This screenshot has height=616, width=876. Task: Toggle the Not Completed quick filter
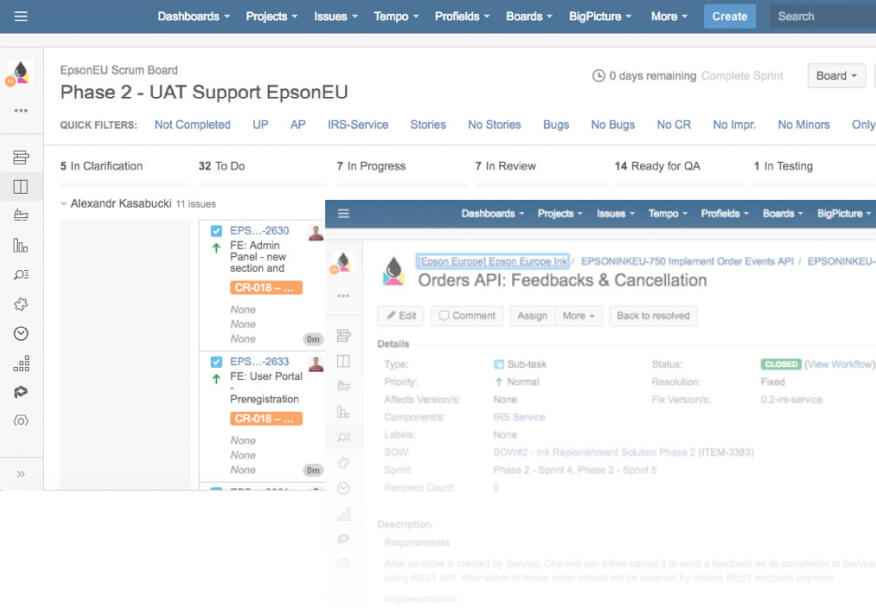192,125
